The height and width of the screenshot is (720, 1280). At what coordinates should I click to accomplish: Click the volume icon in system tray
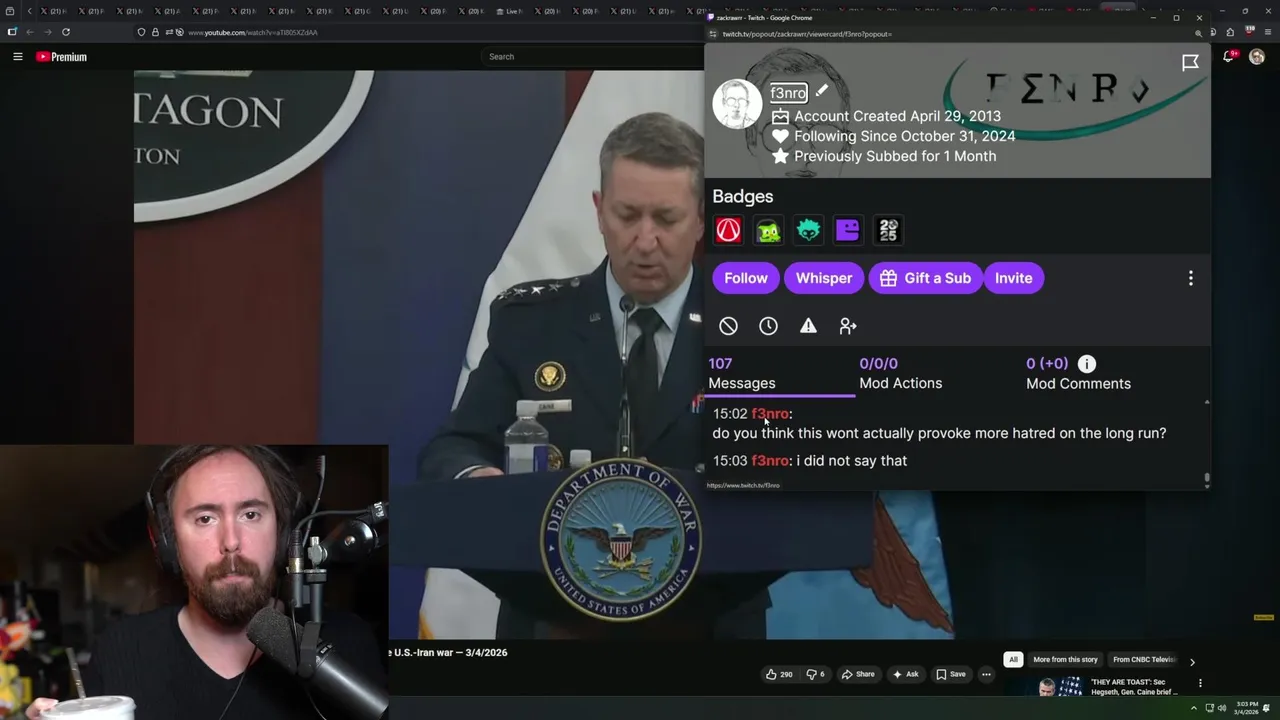click(1222, 708)
